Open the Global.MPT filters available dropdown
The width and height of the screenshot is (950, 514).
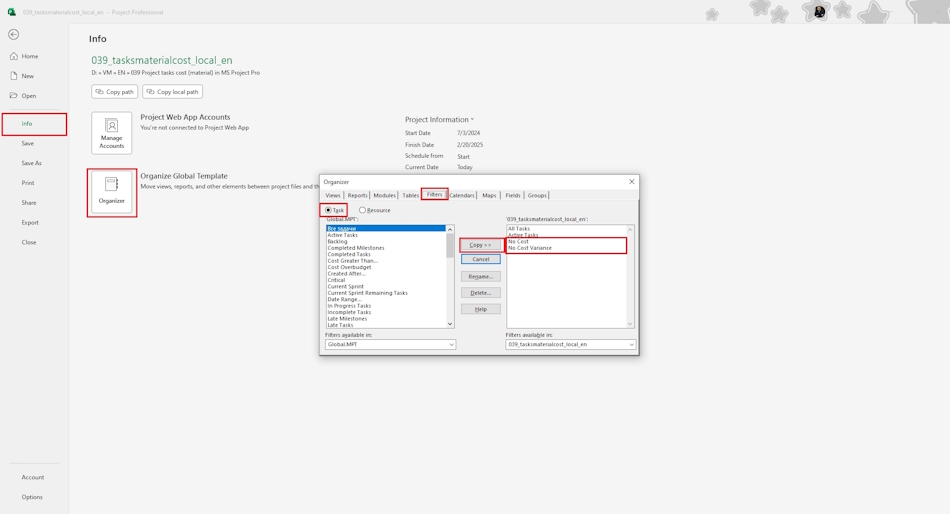(451, 344)
